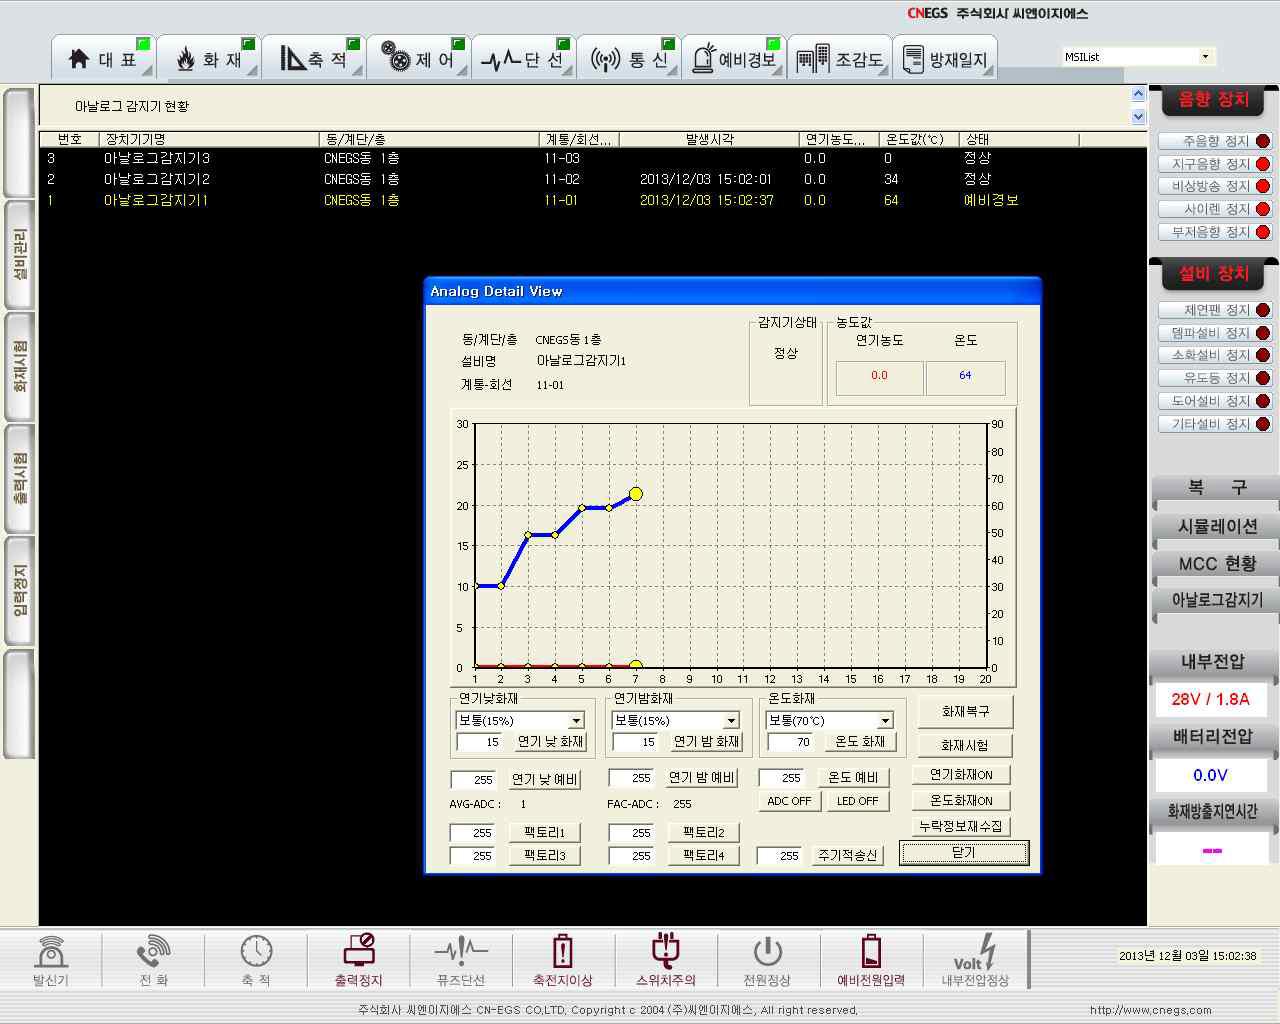Toggle 비상방송 정지 switch
Viewport: 1280px width, 1024px height.
[1215, 186]
